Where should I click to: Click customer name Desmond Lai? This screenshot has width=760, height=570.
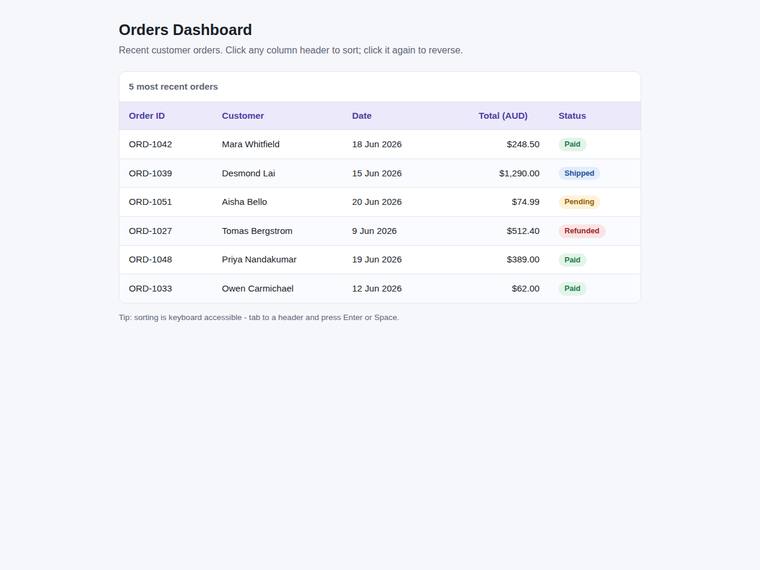248,174
